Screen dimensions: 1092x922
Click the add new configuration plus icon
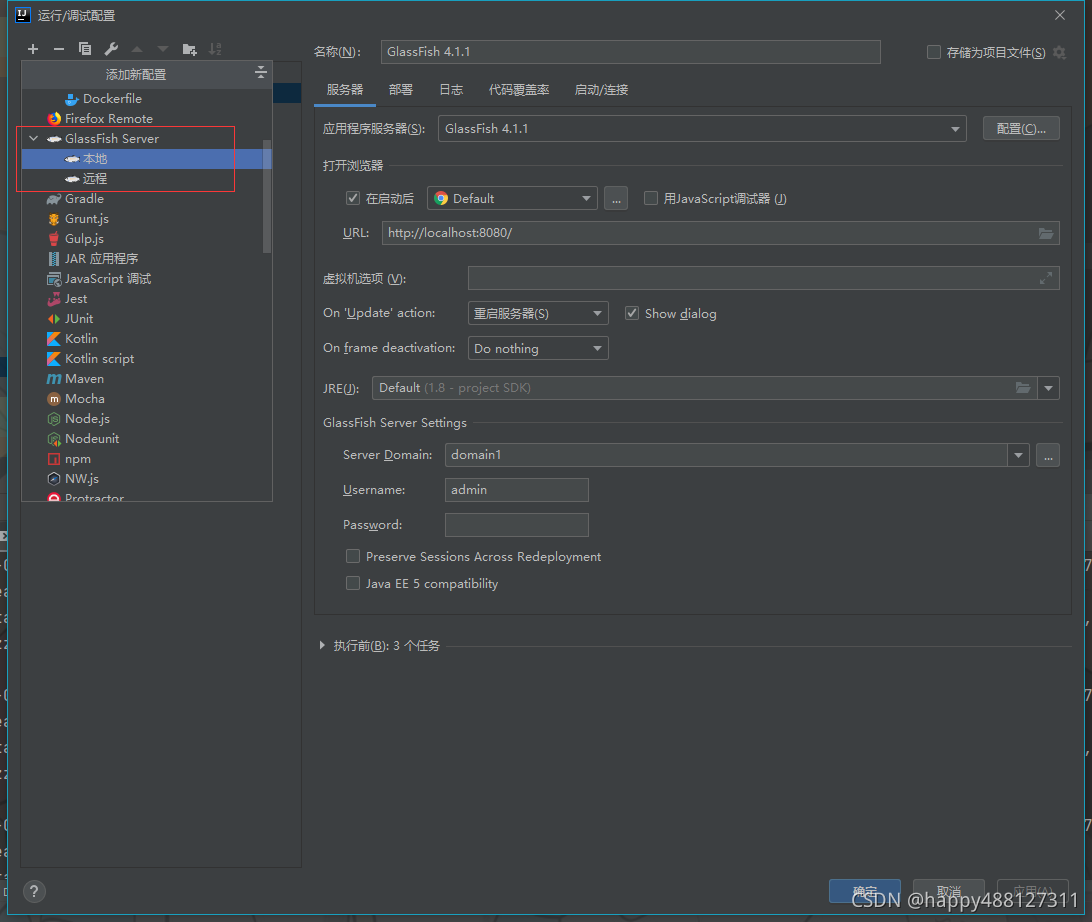[33, 49]
